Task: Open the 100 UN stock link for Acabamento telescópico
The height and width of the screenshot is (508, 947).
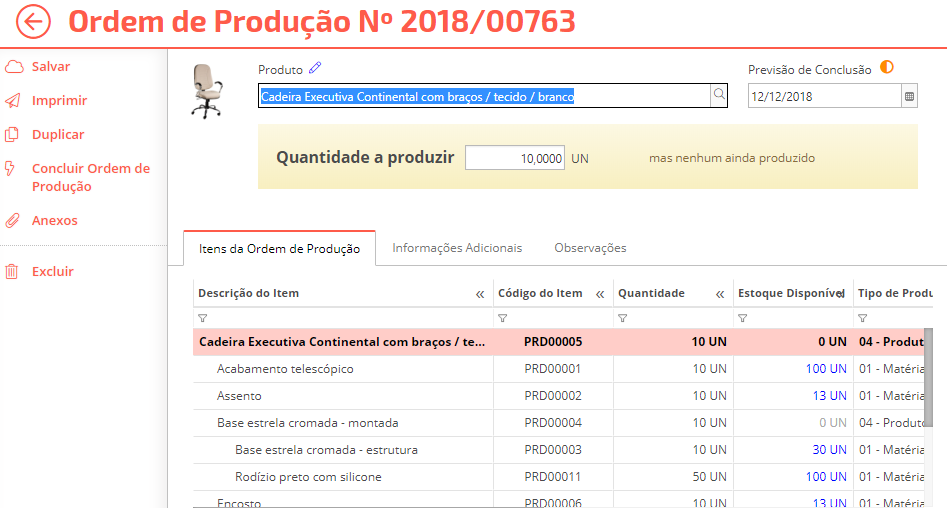Action: point(825,369)
